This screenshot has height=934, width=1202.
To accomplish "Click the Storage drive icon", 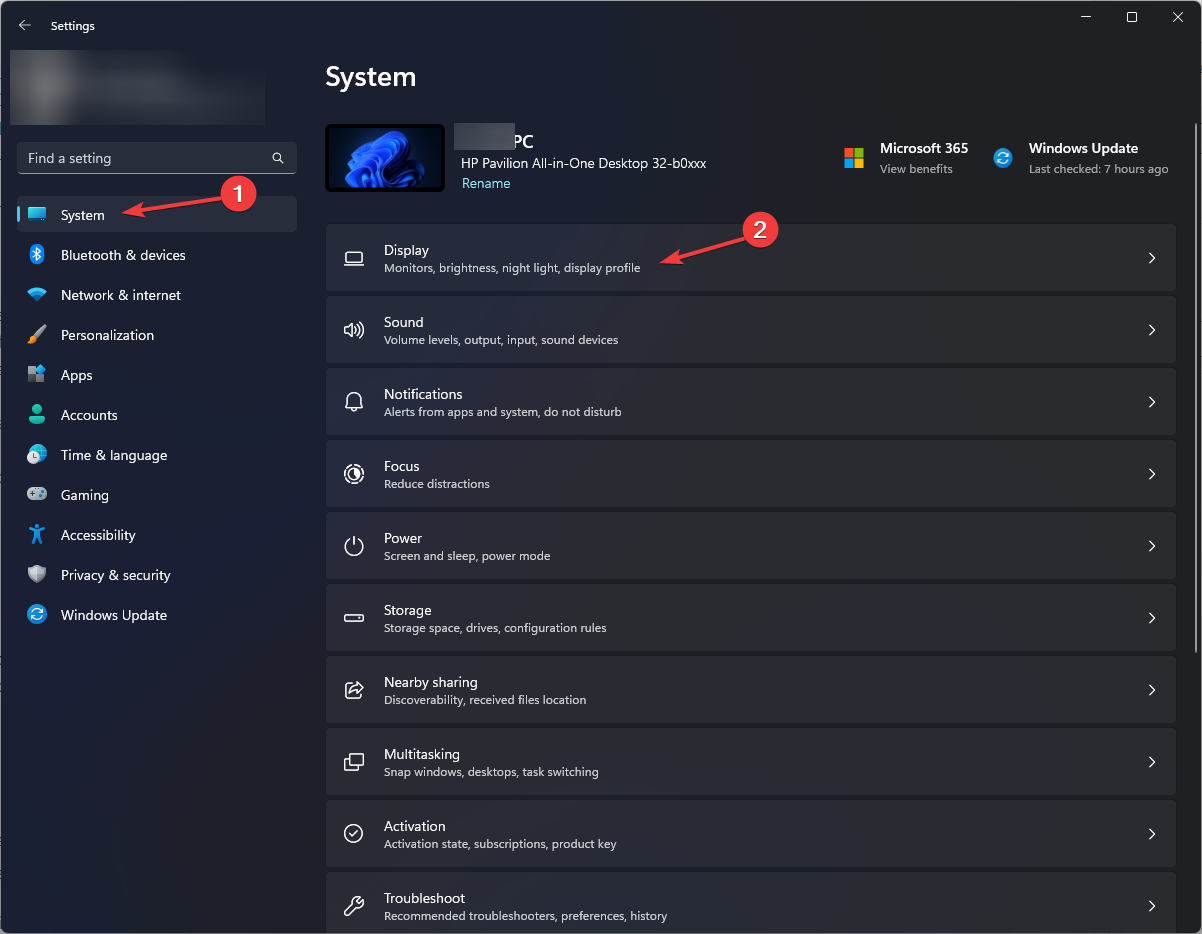I will (x=354, y=618).
